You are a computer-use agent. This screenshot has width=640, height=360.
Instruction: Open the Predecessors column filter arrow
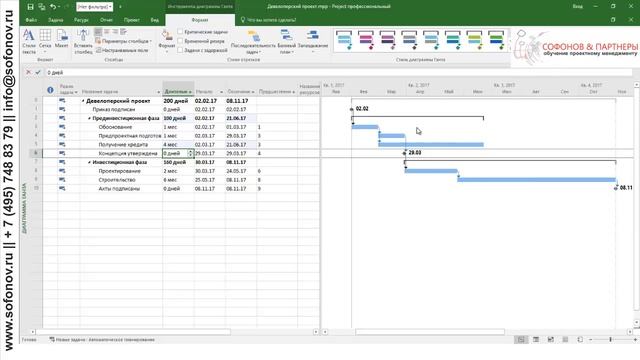293,92
